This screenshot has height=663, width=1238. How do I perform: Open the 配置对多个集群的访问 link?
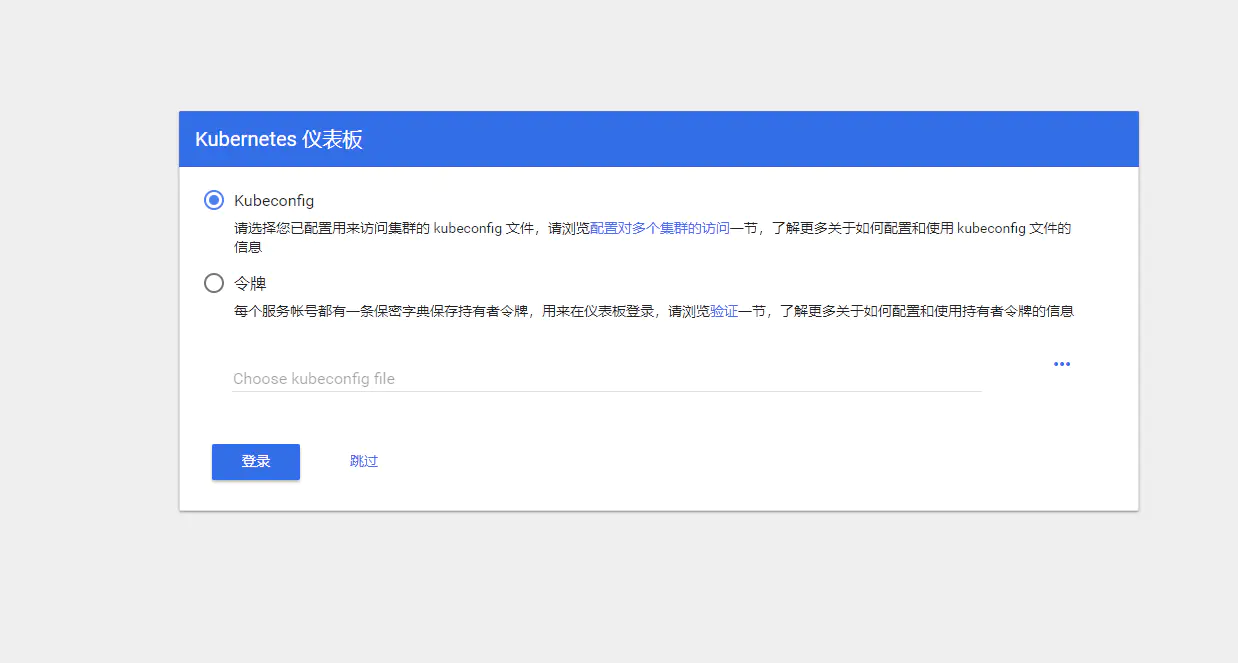(660, 228)
